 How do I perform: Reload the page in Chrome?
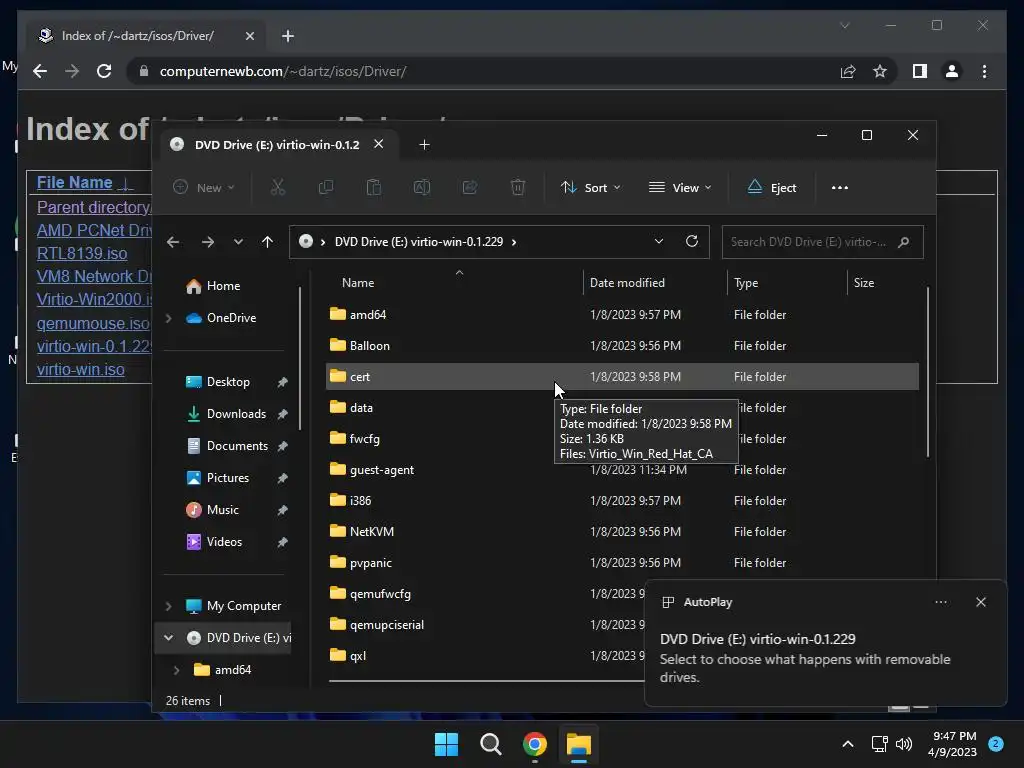click(x=104, y=71)
